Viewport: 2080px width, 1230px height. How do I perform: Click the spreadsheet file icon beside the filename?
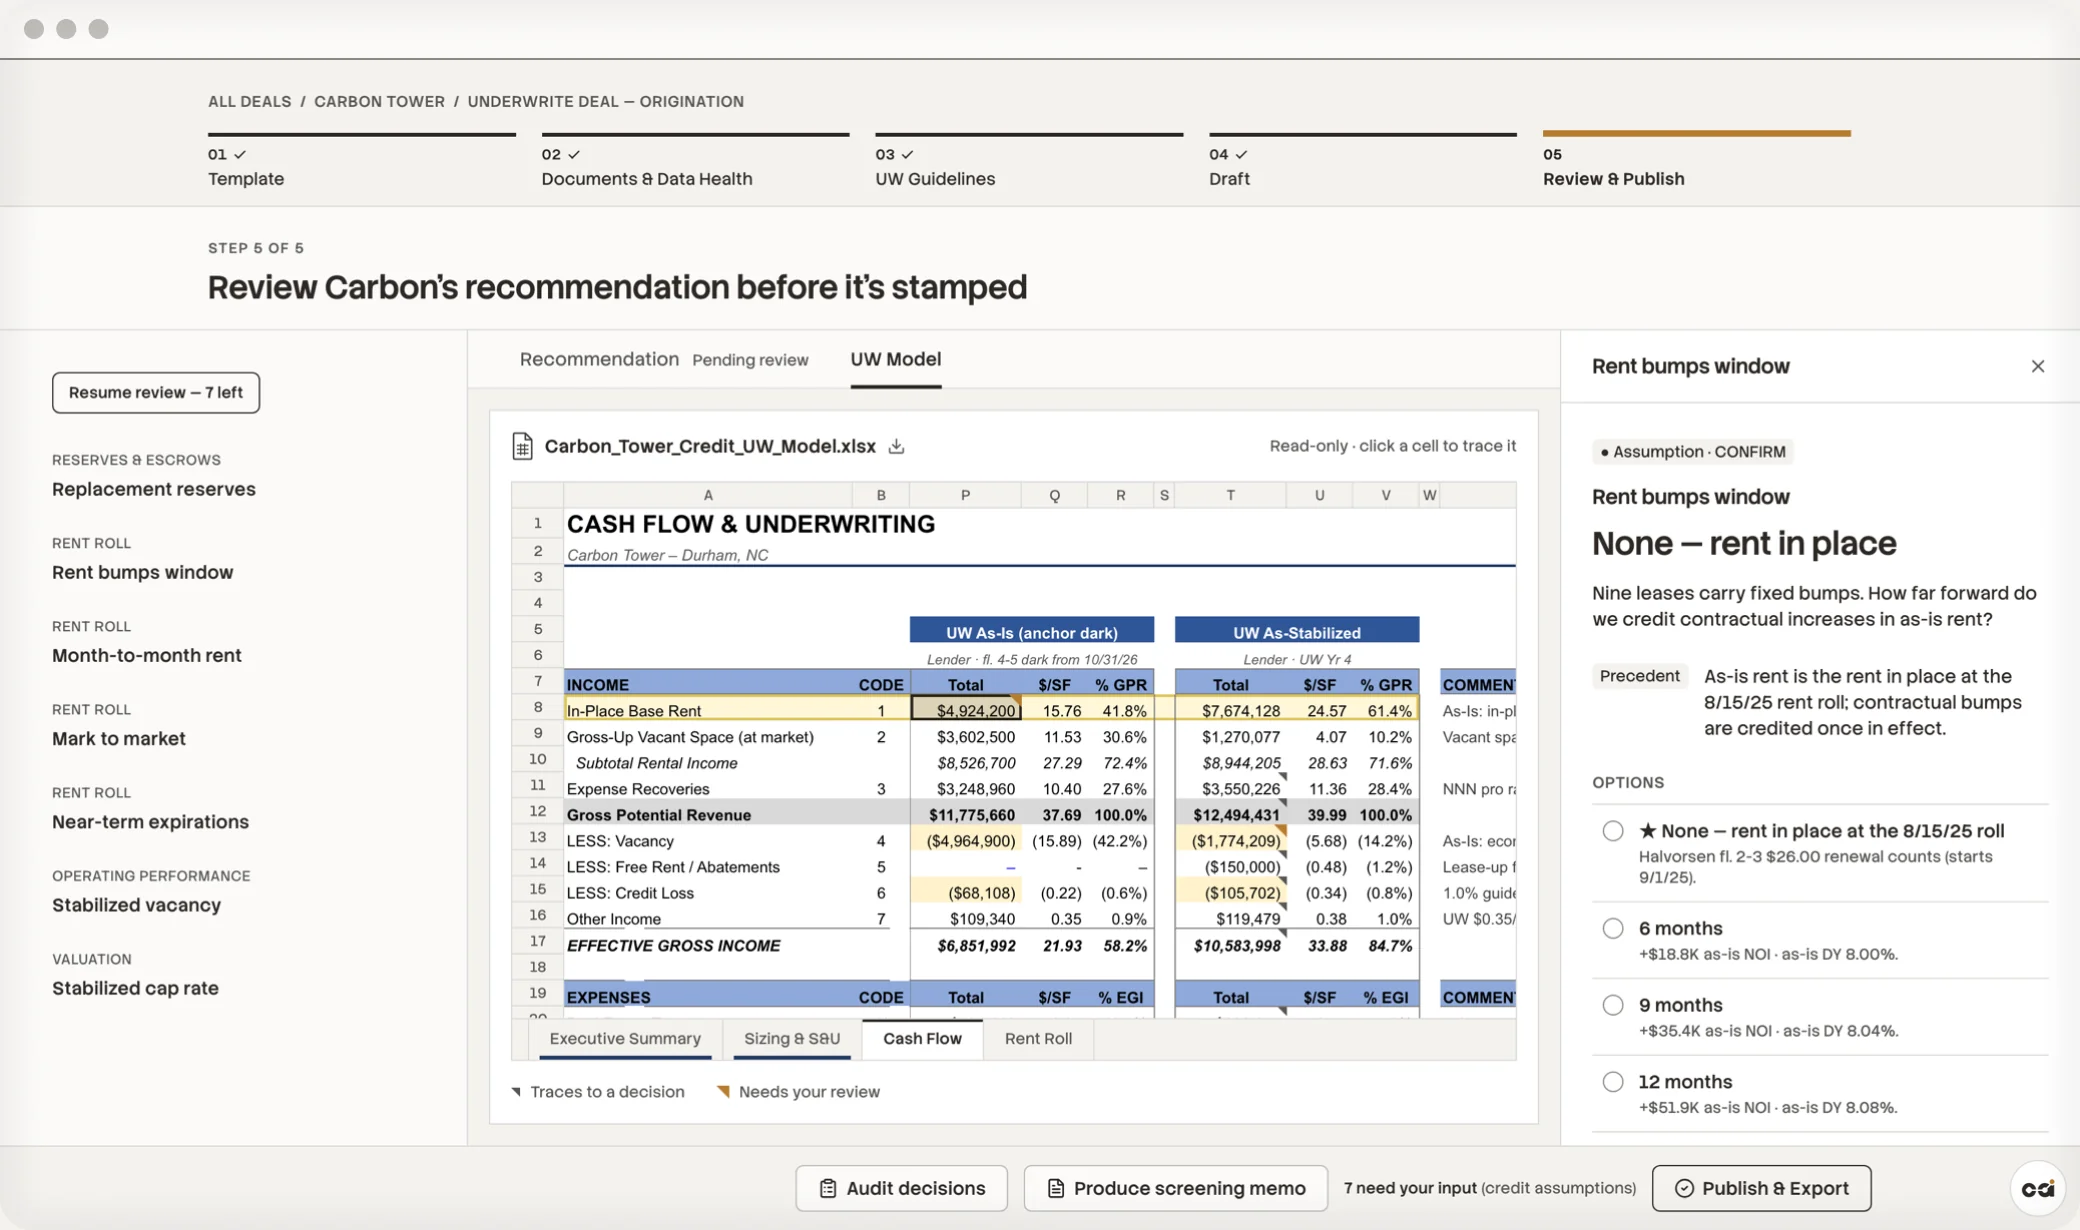(522, 446)
